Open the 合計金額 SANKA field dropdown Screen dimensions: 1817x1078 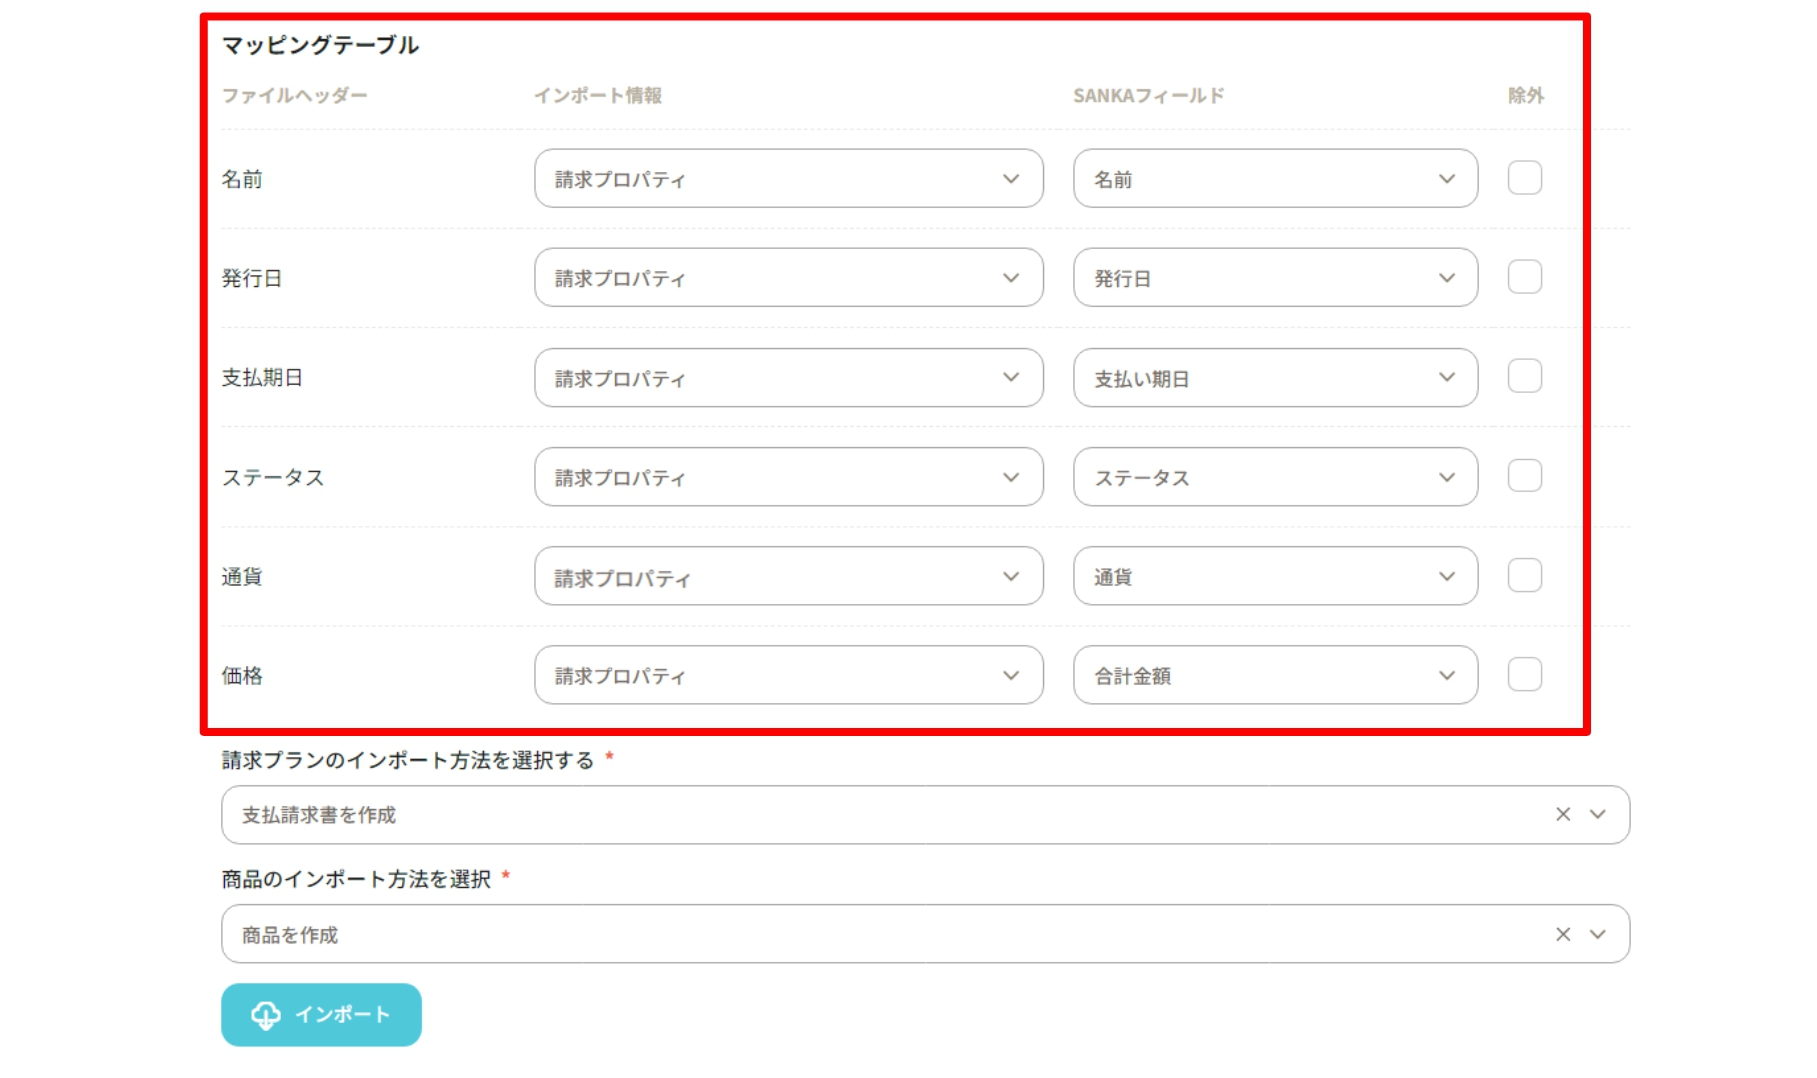[x=1274, y=675]
